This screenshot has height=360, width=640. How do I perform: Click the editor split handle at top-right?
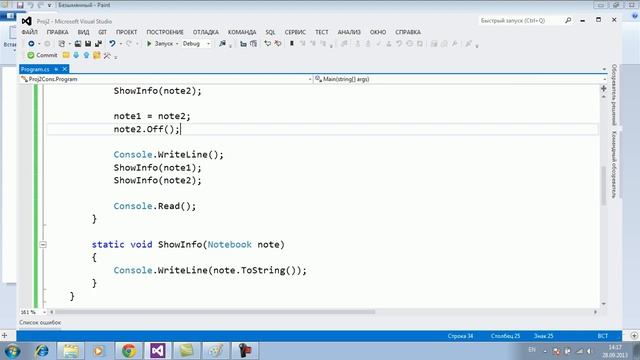coord(604,89)
